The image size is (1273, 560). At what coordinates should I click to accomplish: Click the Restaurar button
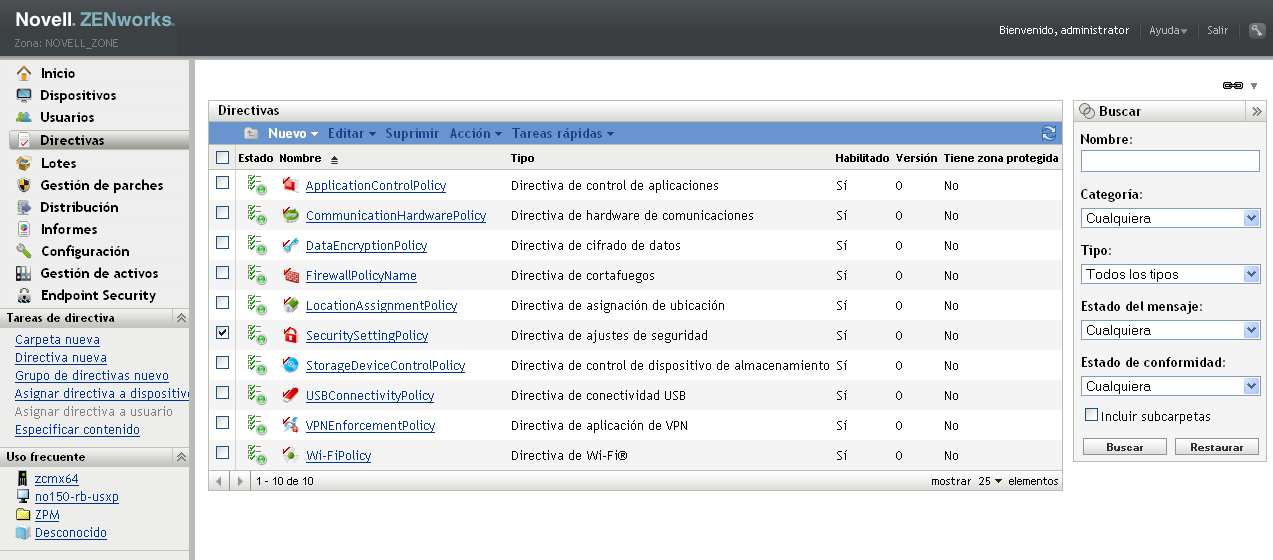(x=1217, y=447)
